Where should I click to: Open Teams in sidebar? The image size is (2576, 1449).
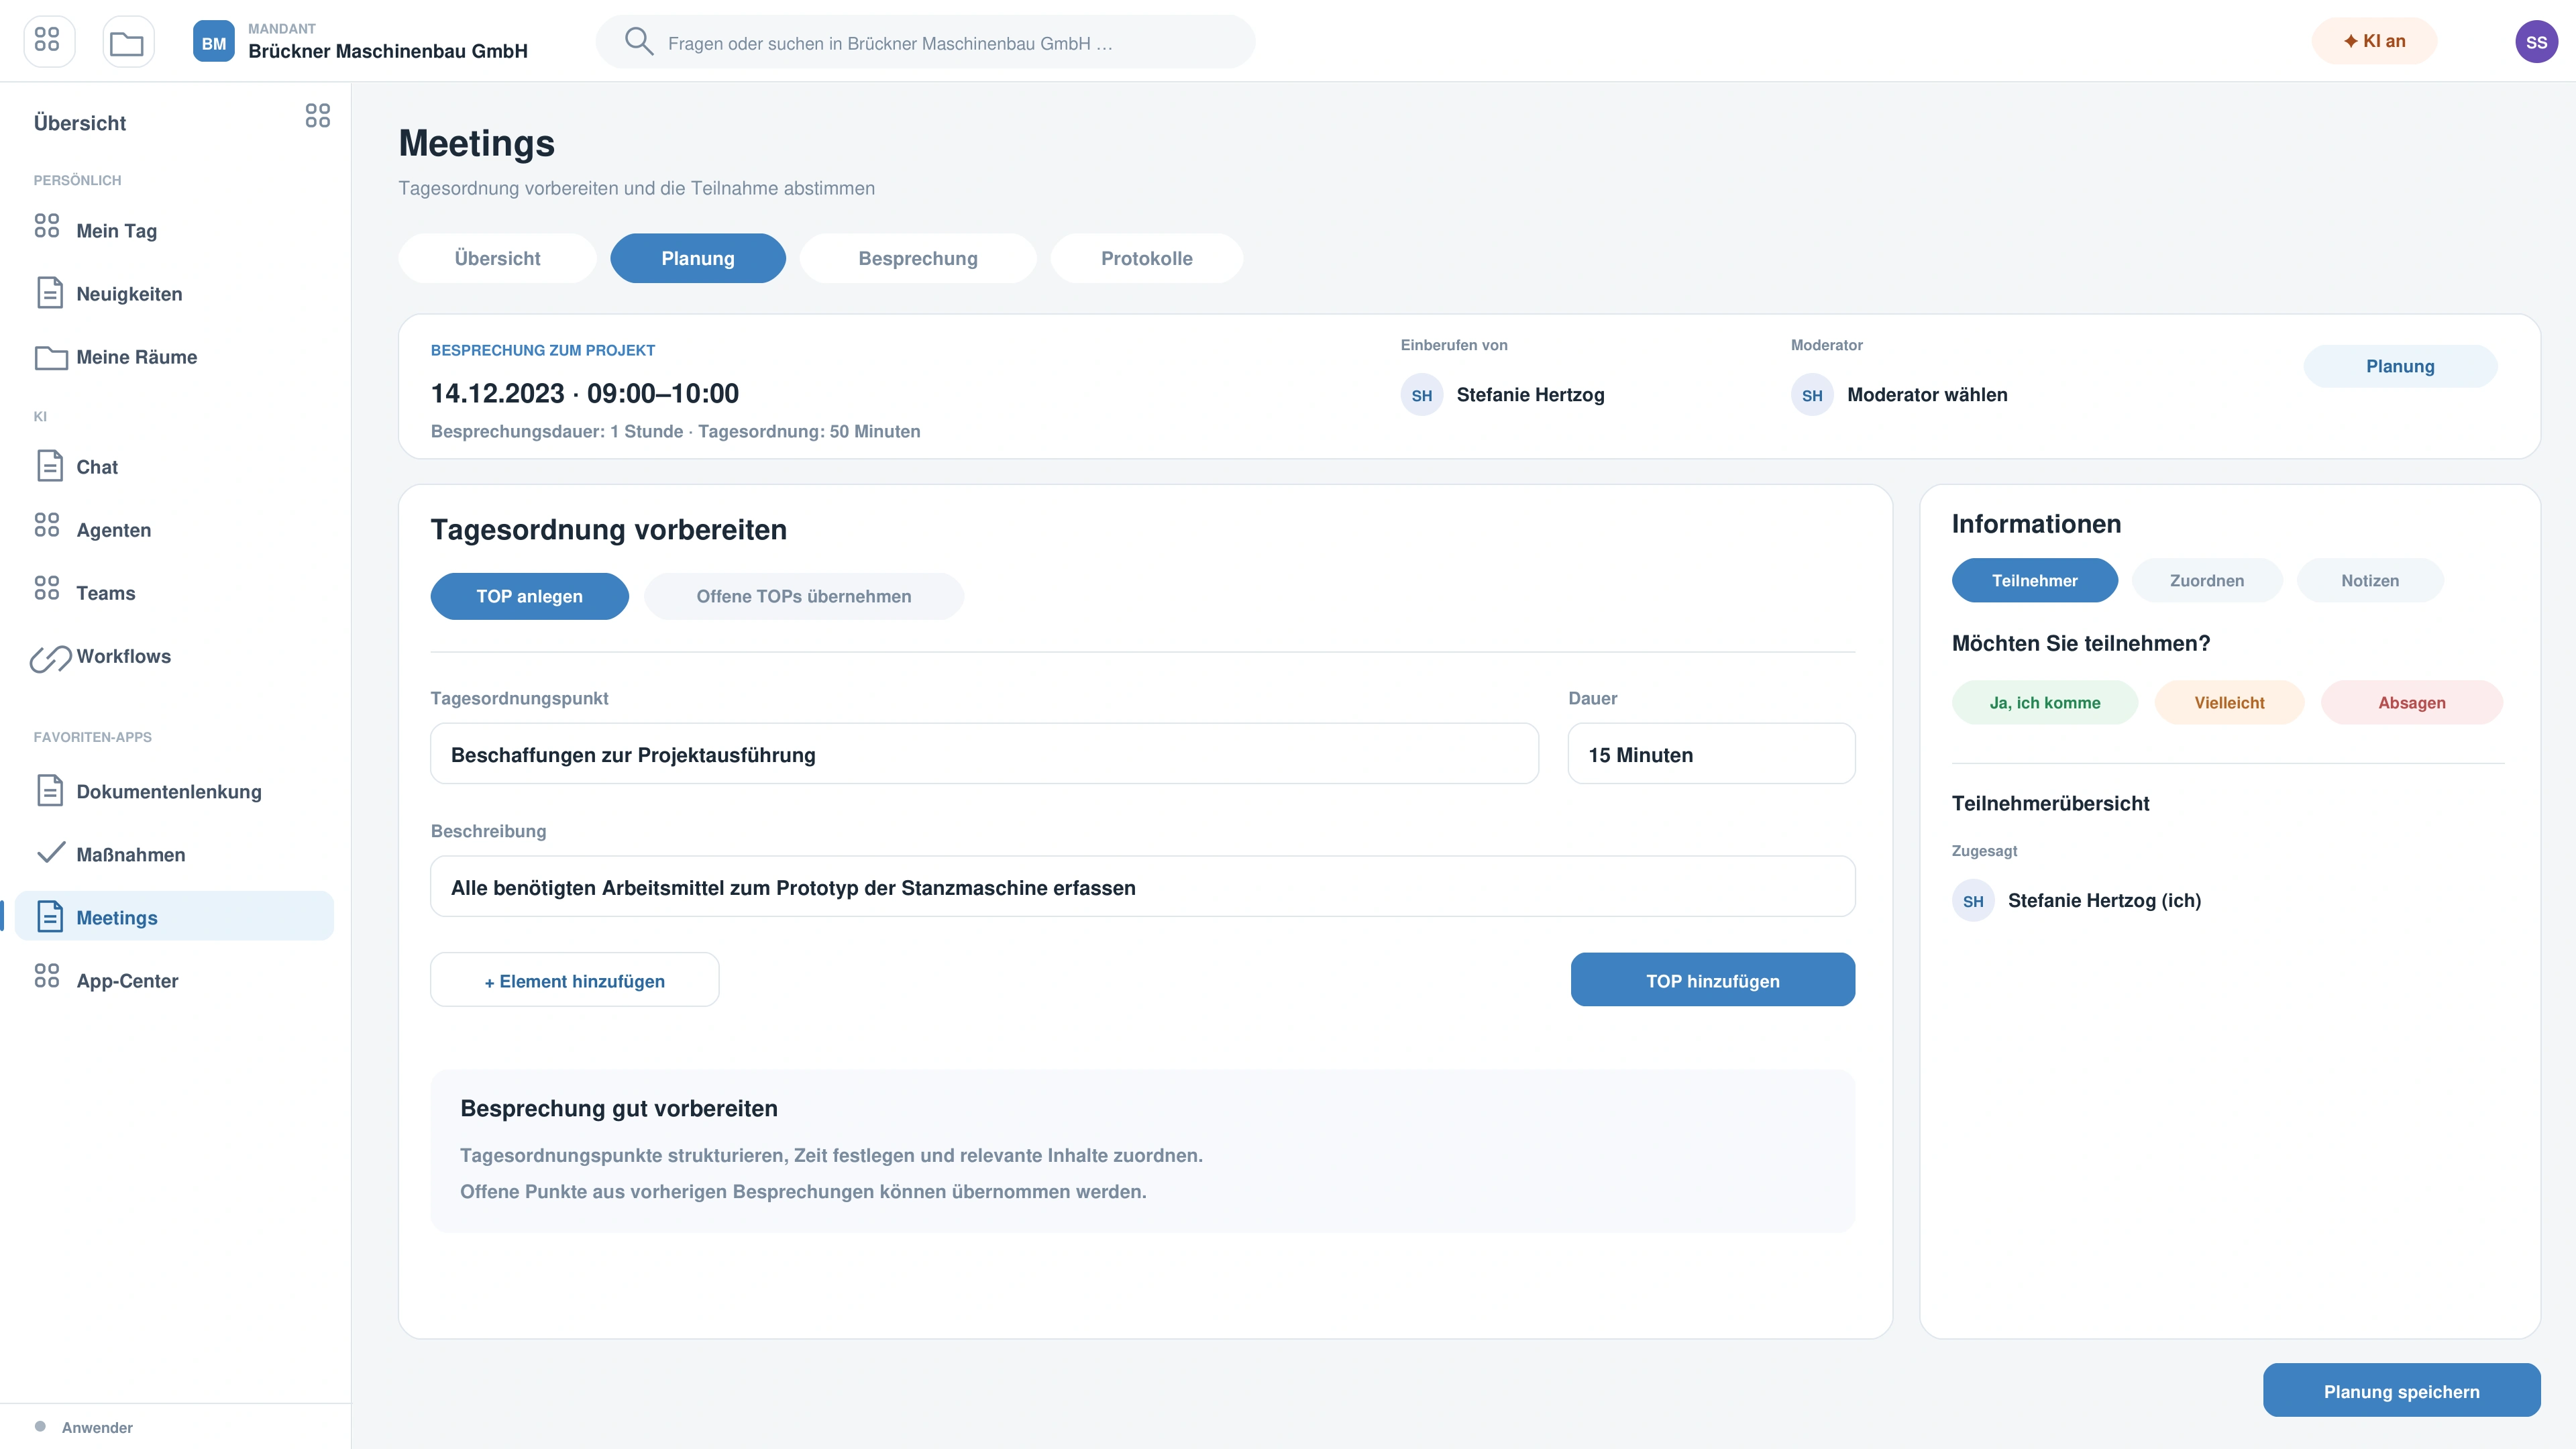175,593
